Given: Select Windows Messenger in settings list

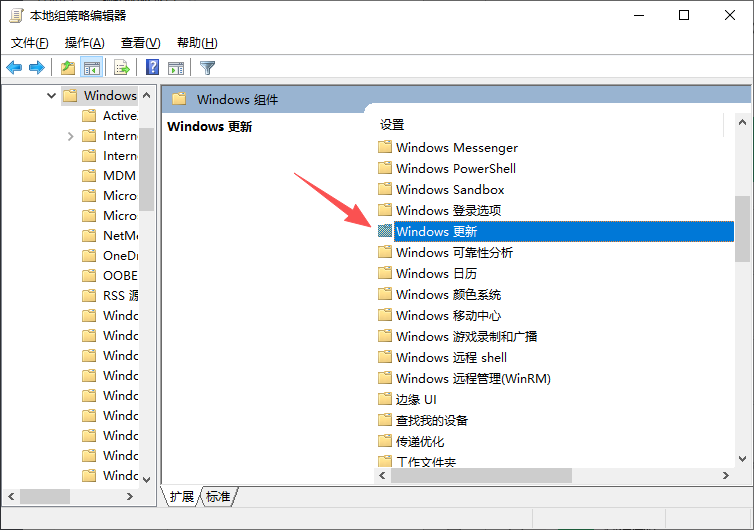Looking at the screenshot, I should tap(457, 148).
